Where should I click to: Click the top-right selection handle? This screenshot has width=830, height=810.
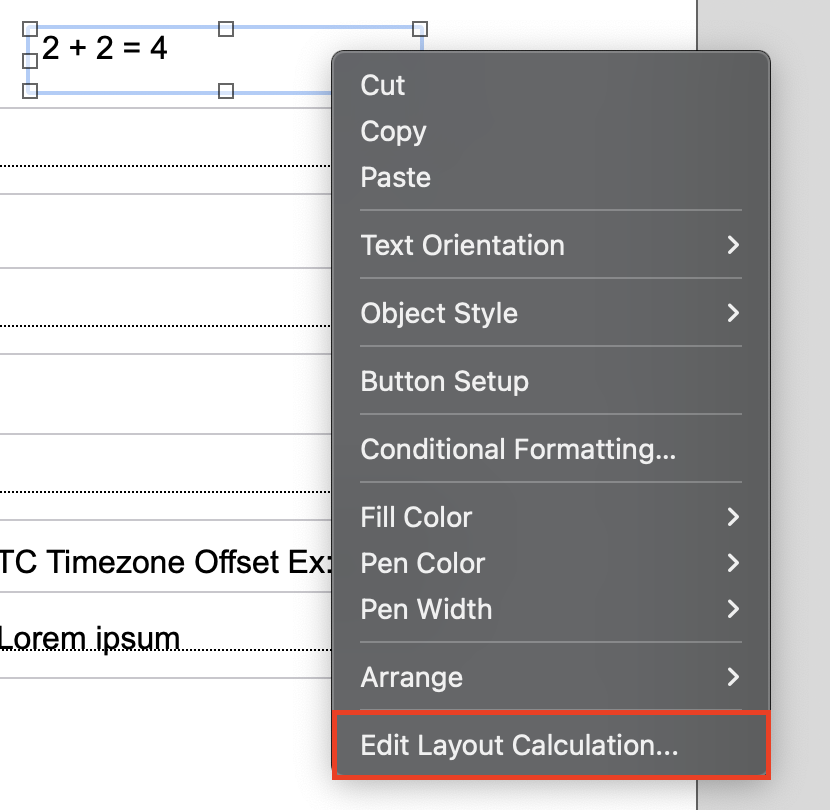click(x=420, y=30)
